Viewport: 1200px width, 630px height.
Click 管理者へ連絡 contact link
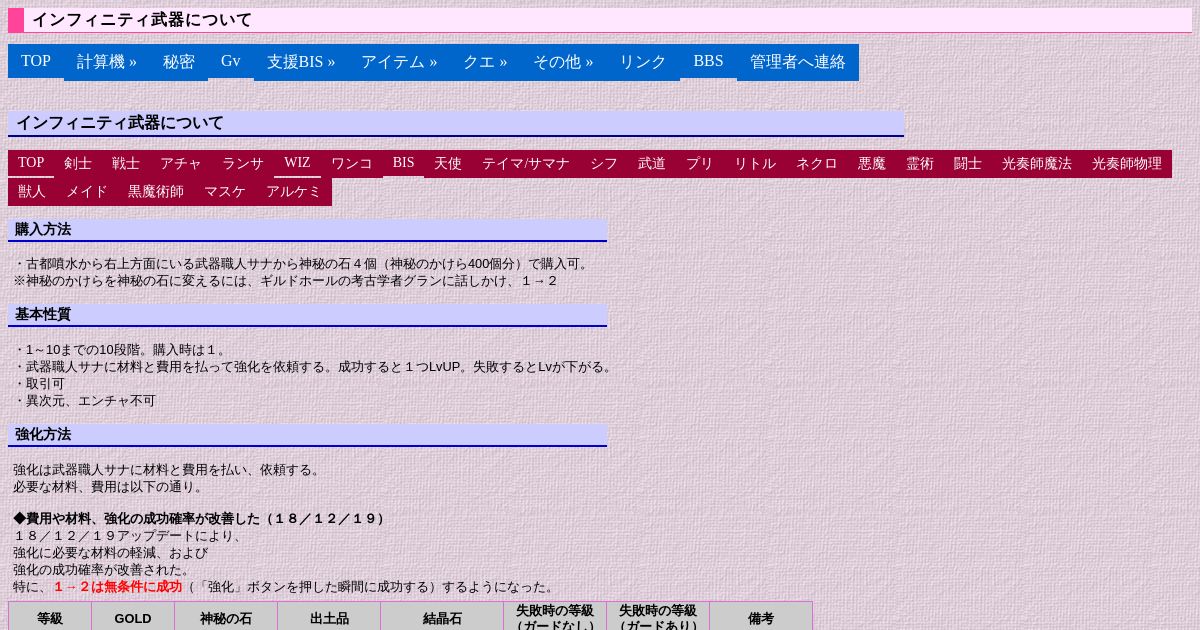click(x=798, y=62)
